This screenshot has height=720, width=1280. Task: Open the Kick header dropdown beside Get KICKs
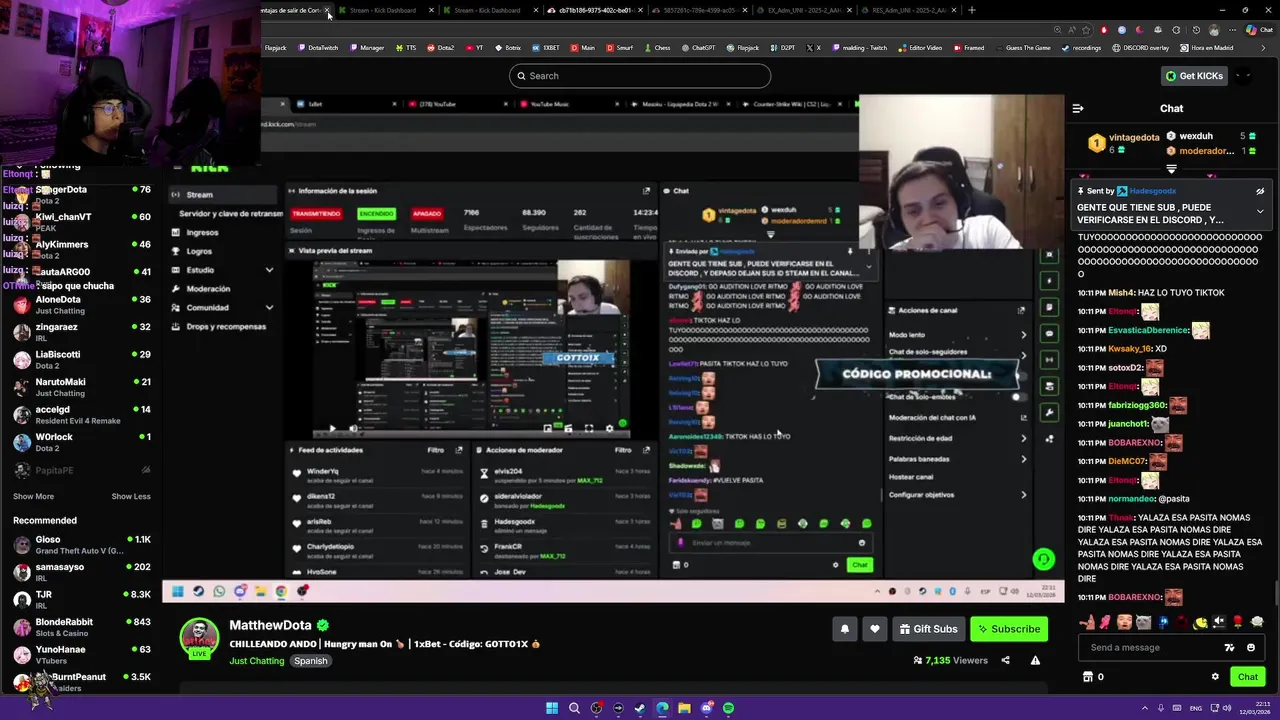[x=1244, y=76]
